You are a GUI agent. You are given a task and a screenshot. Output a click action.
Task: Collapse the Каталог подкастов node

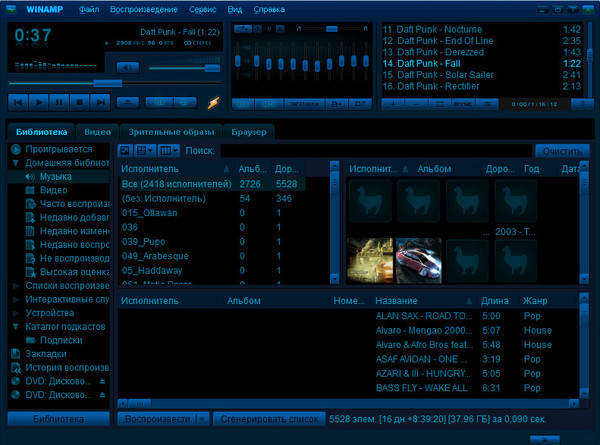coord(15,327)
